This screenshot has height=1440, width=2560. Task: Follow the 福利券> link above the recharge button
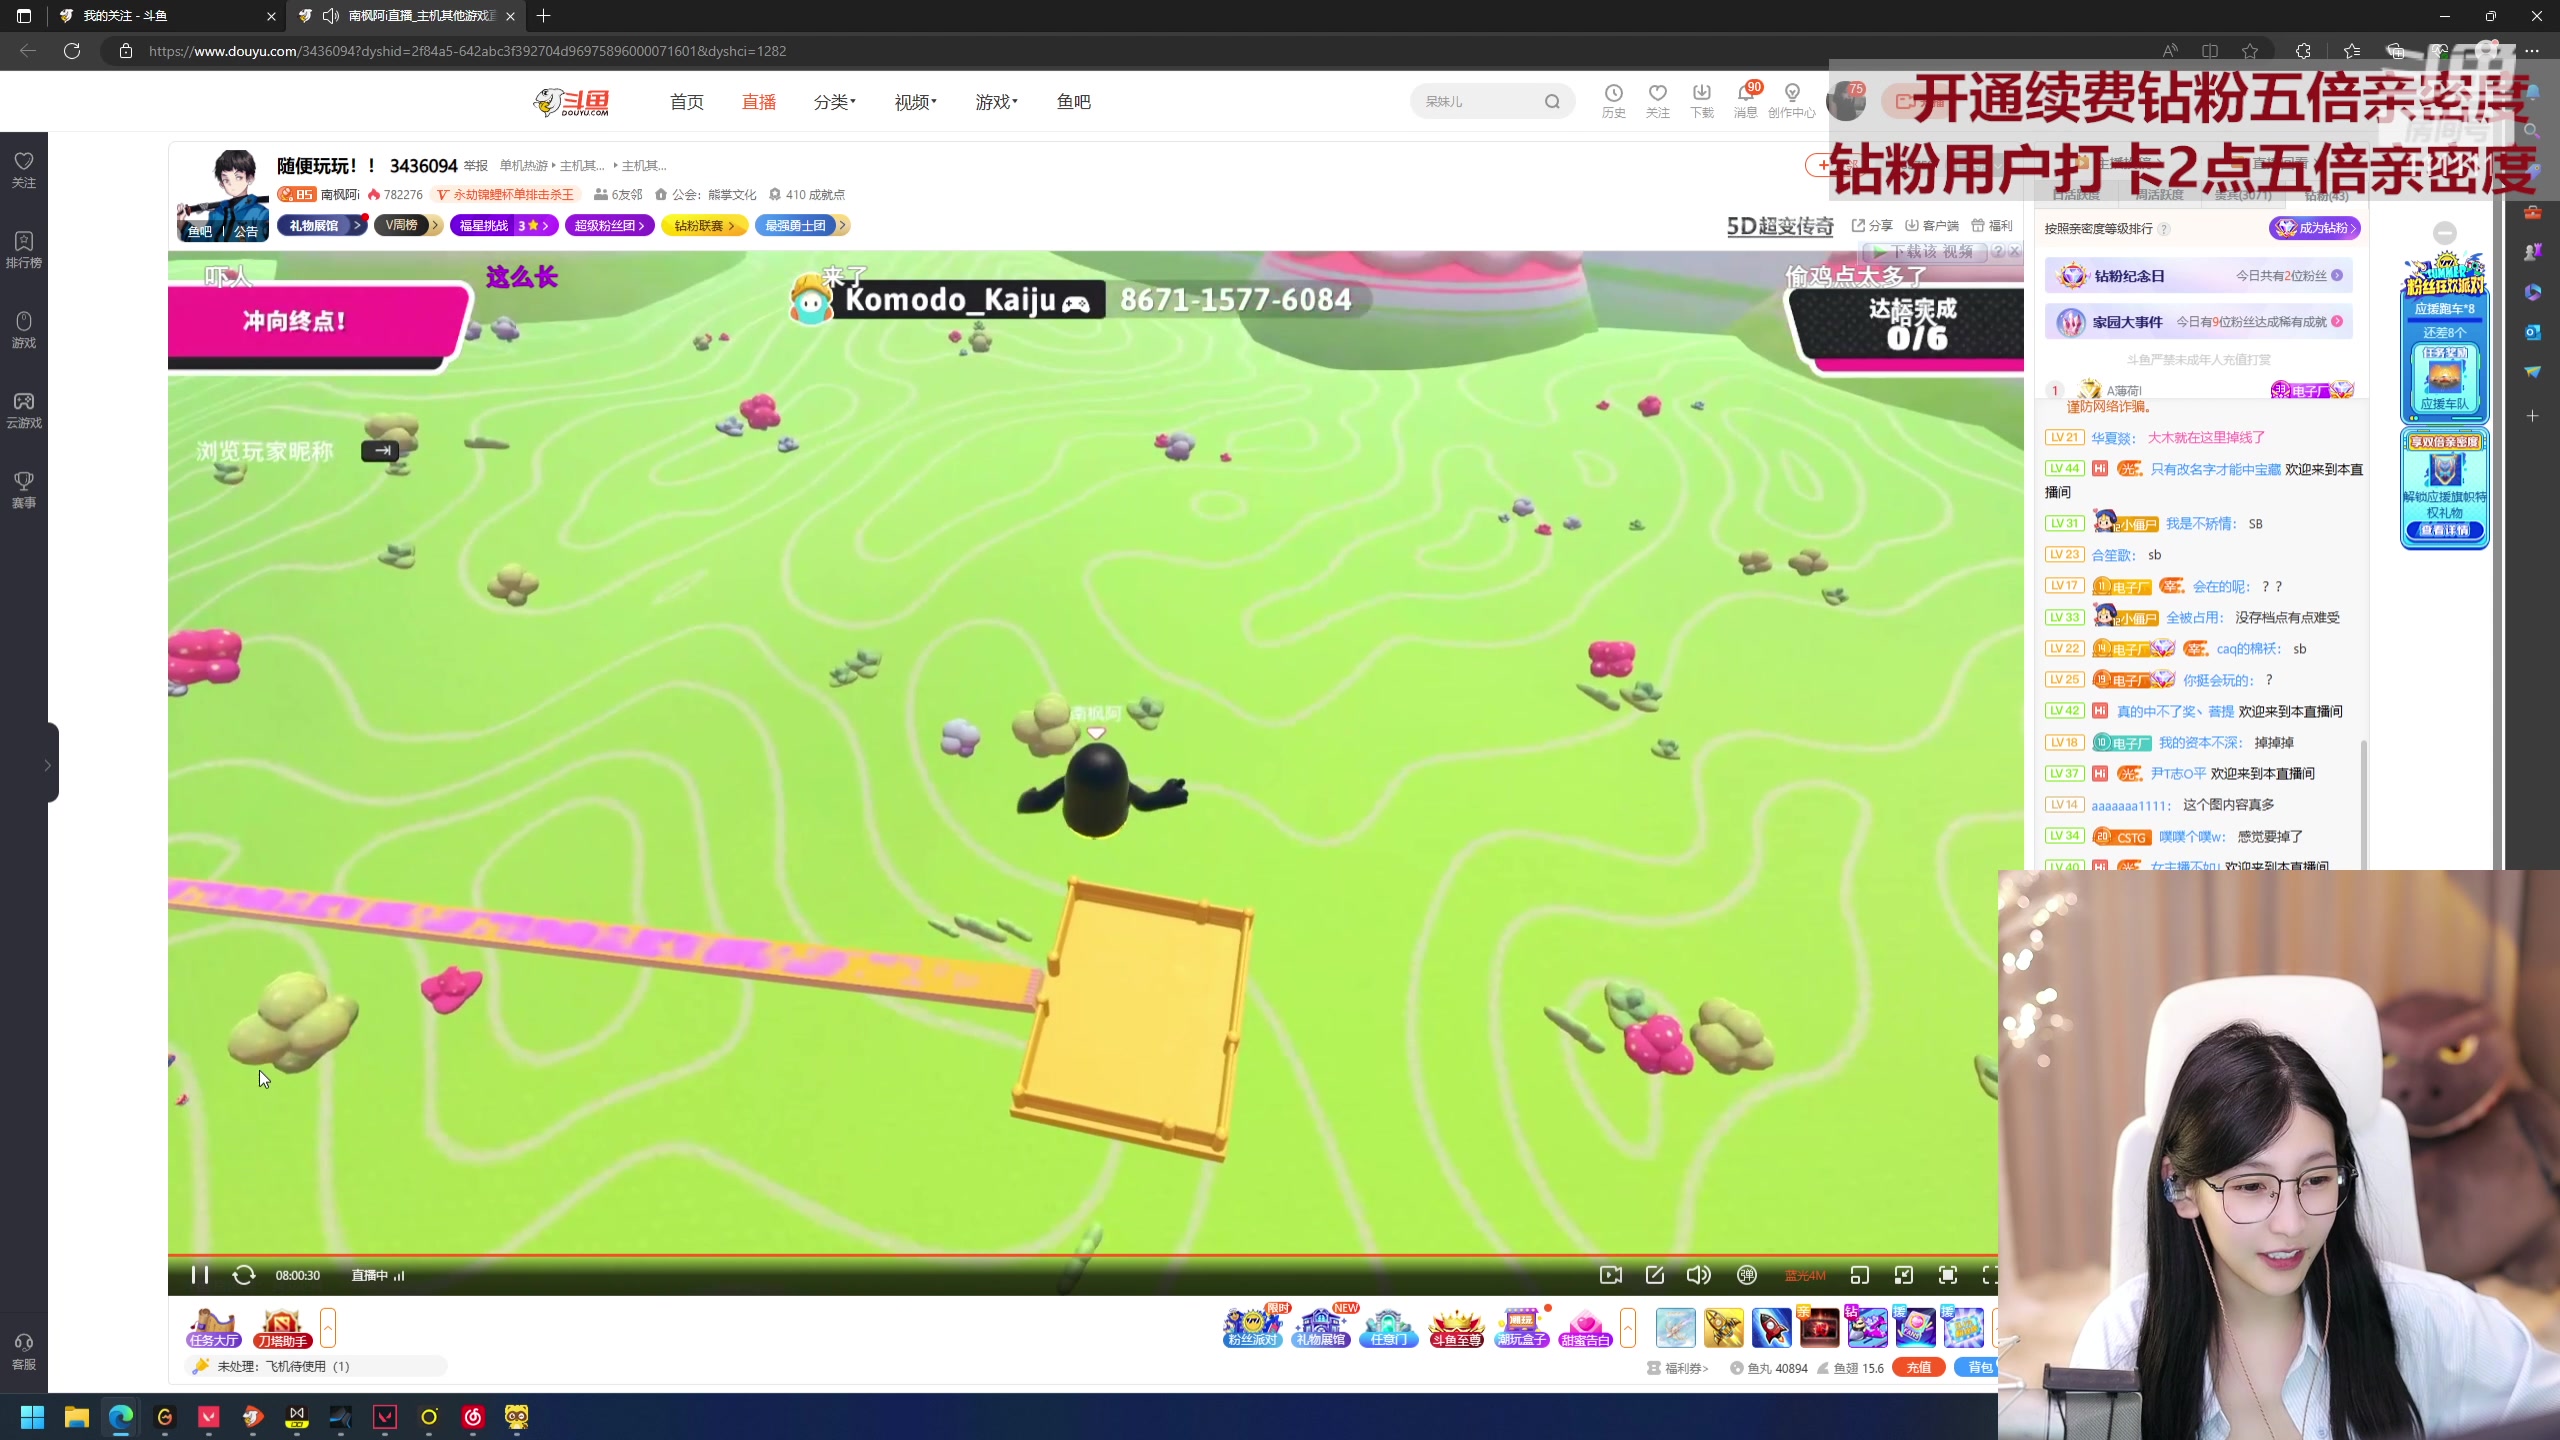click(1687, 1368)
